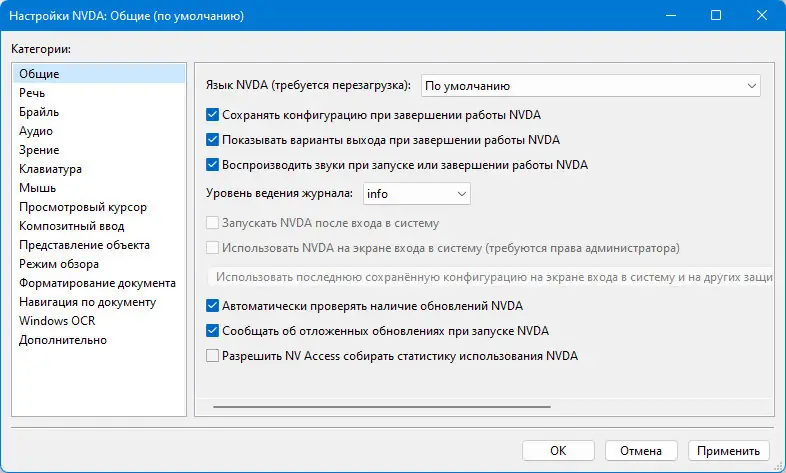Uncheck 'Сообщать об отложенных обновлениях' checkbox

tap(212, 330)
